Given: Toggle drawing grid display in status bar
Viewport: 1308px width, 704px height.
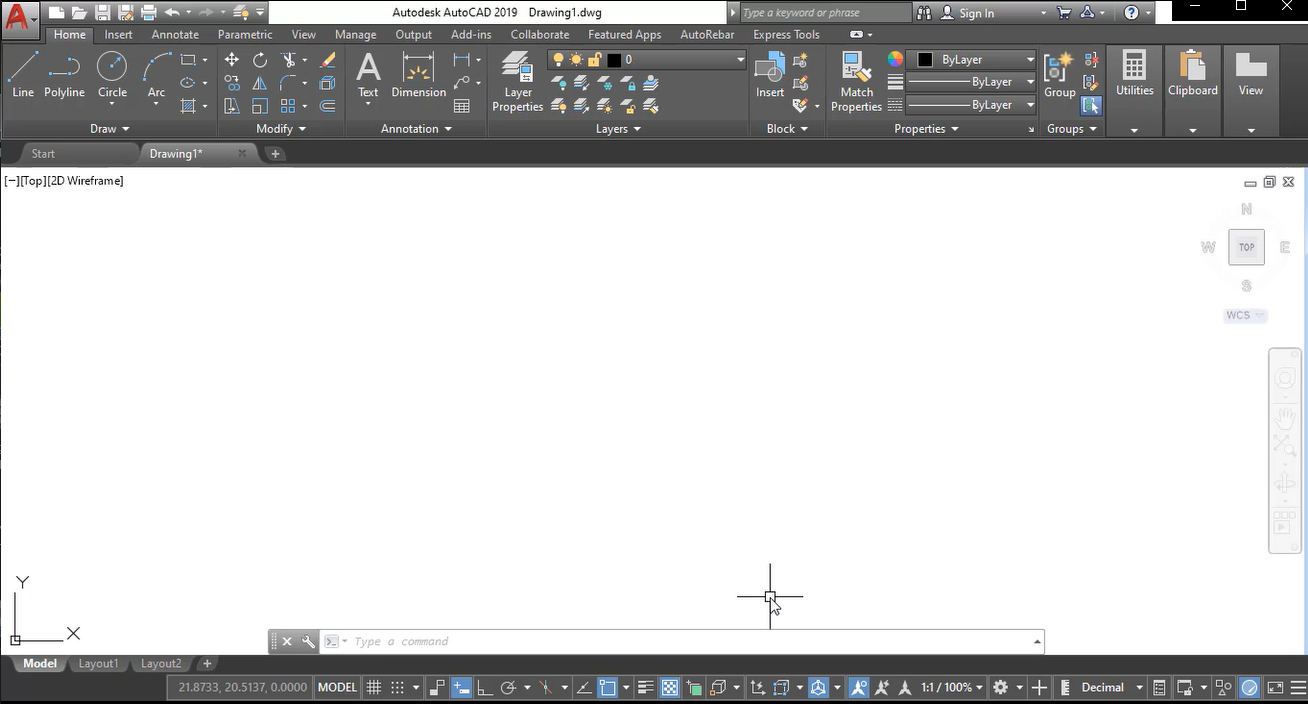Looking at the screenshot, I should pos(374,688).
